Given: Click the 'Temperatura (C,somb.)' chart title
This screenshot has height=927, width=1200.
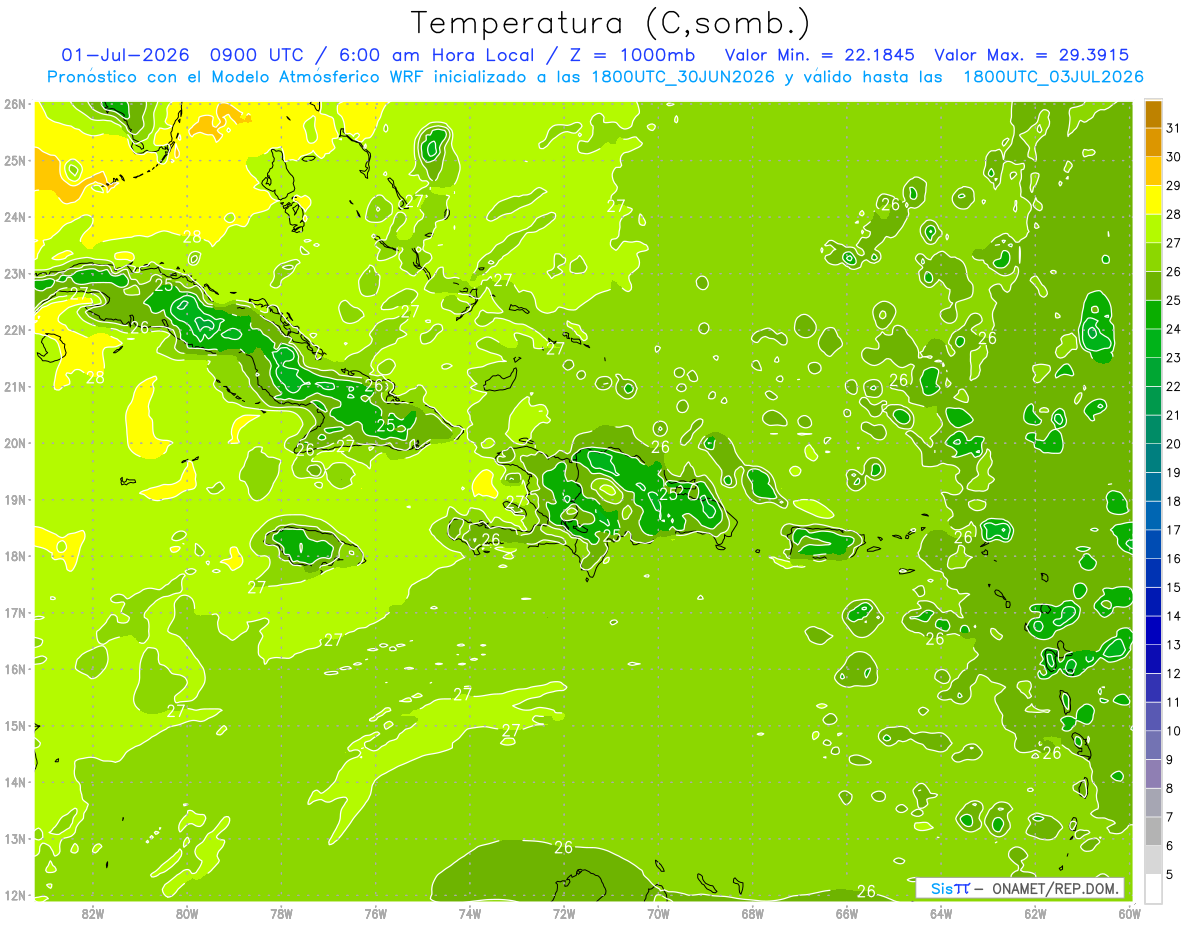Looking at the screenshot, I should coord(611,23).
